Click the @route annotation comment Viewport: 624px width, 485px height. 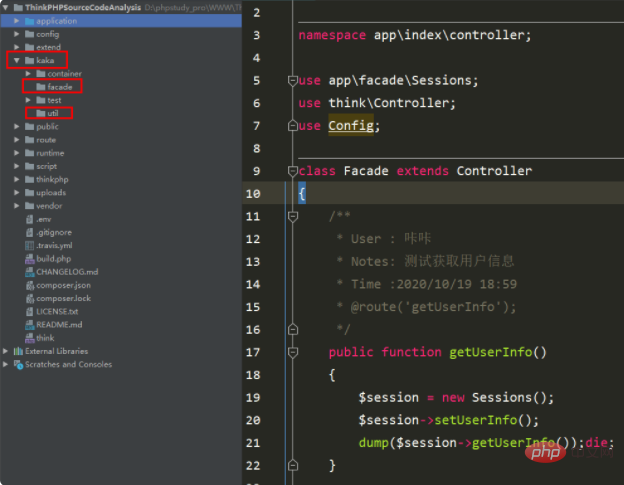pos(433,307)
